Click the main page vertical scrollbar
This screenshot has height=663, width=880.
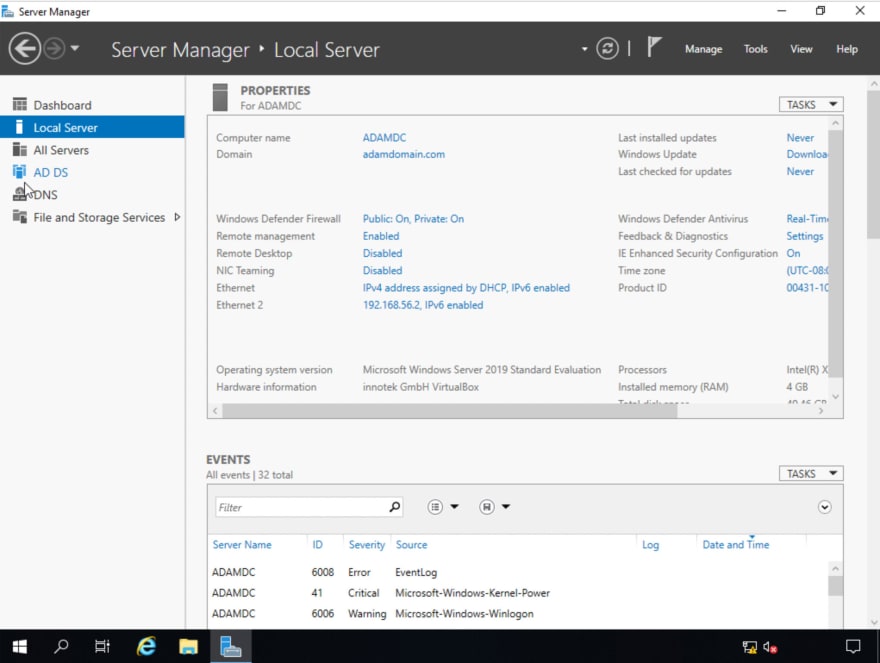coord(873,164)
